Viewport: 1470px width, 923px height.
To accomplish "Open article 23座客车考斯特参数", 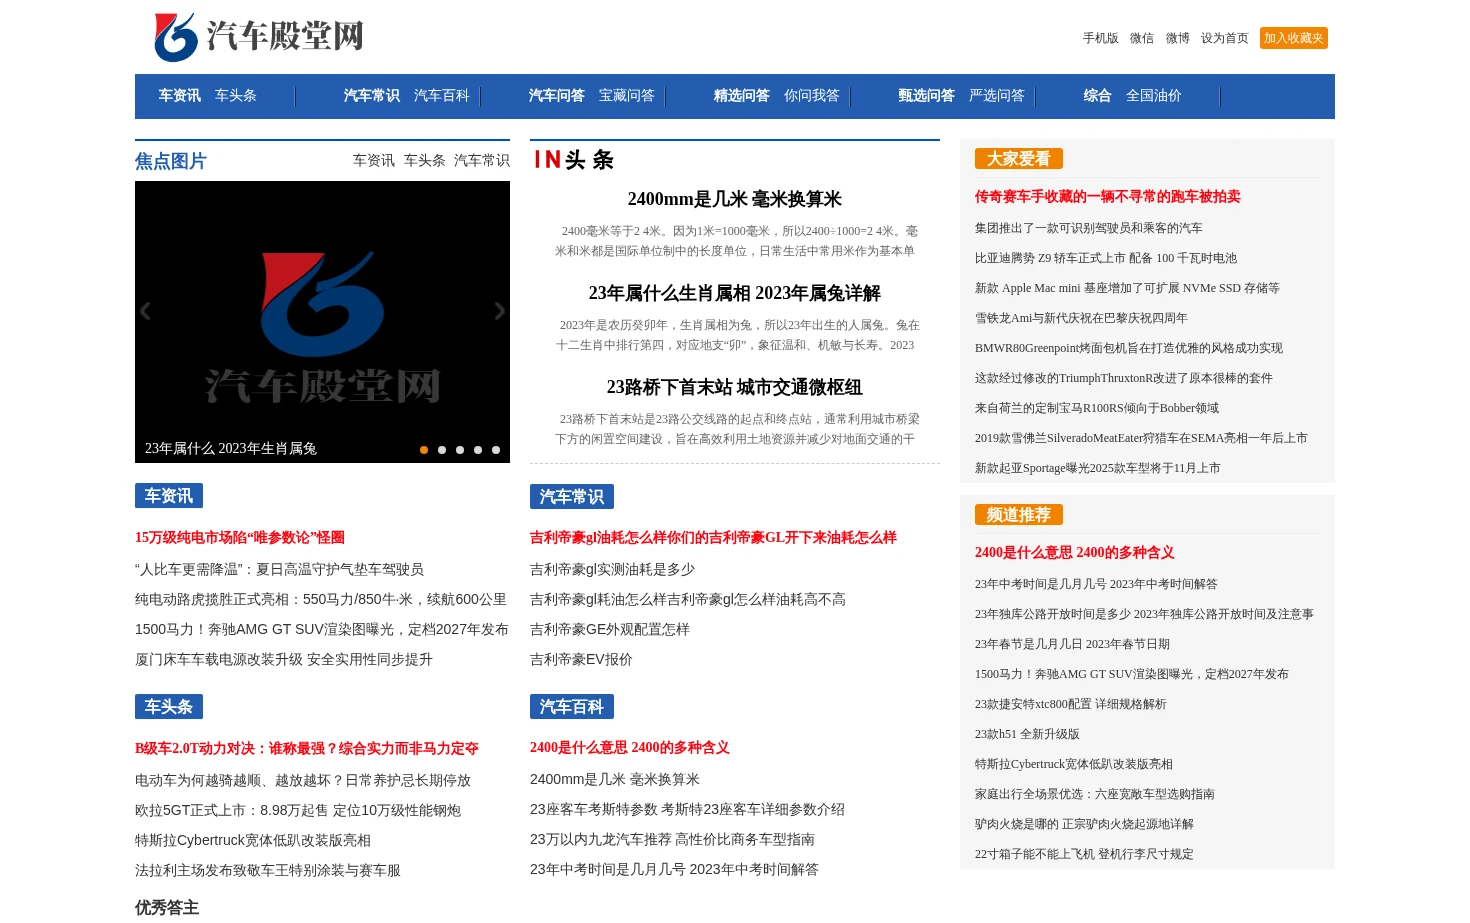I will tap(687, 810).
